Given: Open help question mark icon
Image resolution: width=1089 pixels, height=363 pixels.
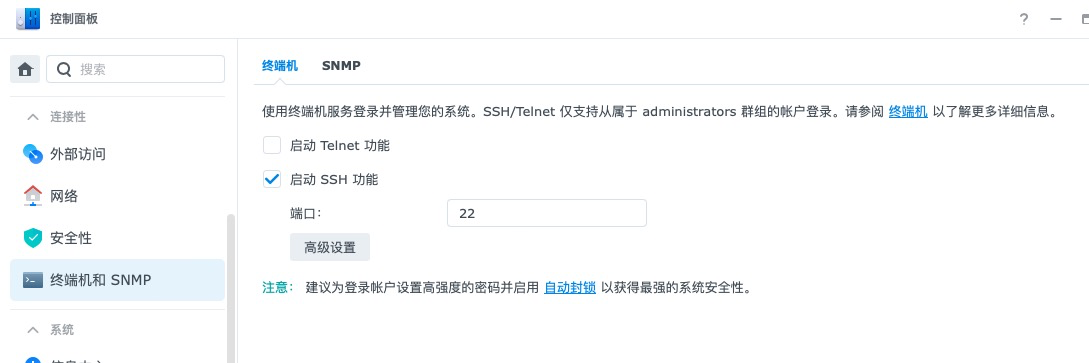Looking at the screenshot, I should [x=1023, y=19].
